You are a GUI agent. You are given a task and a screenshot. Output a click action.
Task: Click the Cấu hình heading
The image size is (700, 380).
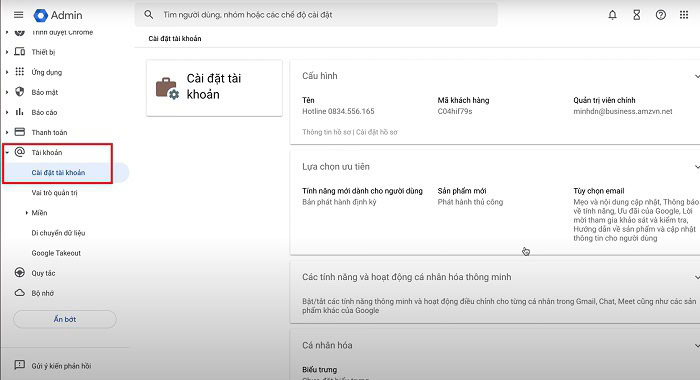(x=320, y=76)
